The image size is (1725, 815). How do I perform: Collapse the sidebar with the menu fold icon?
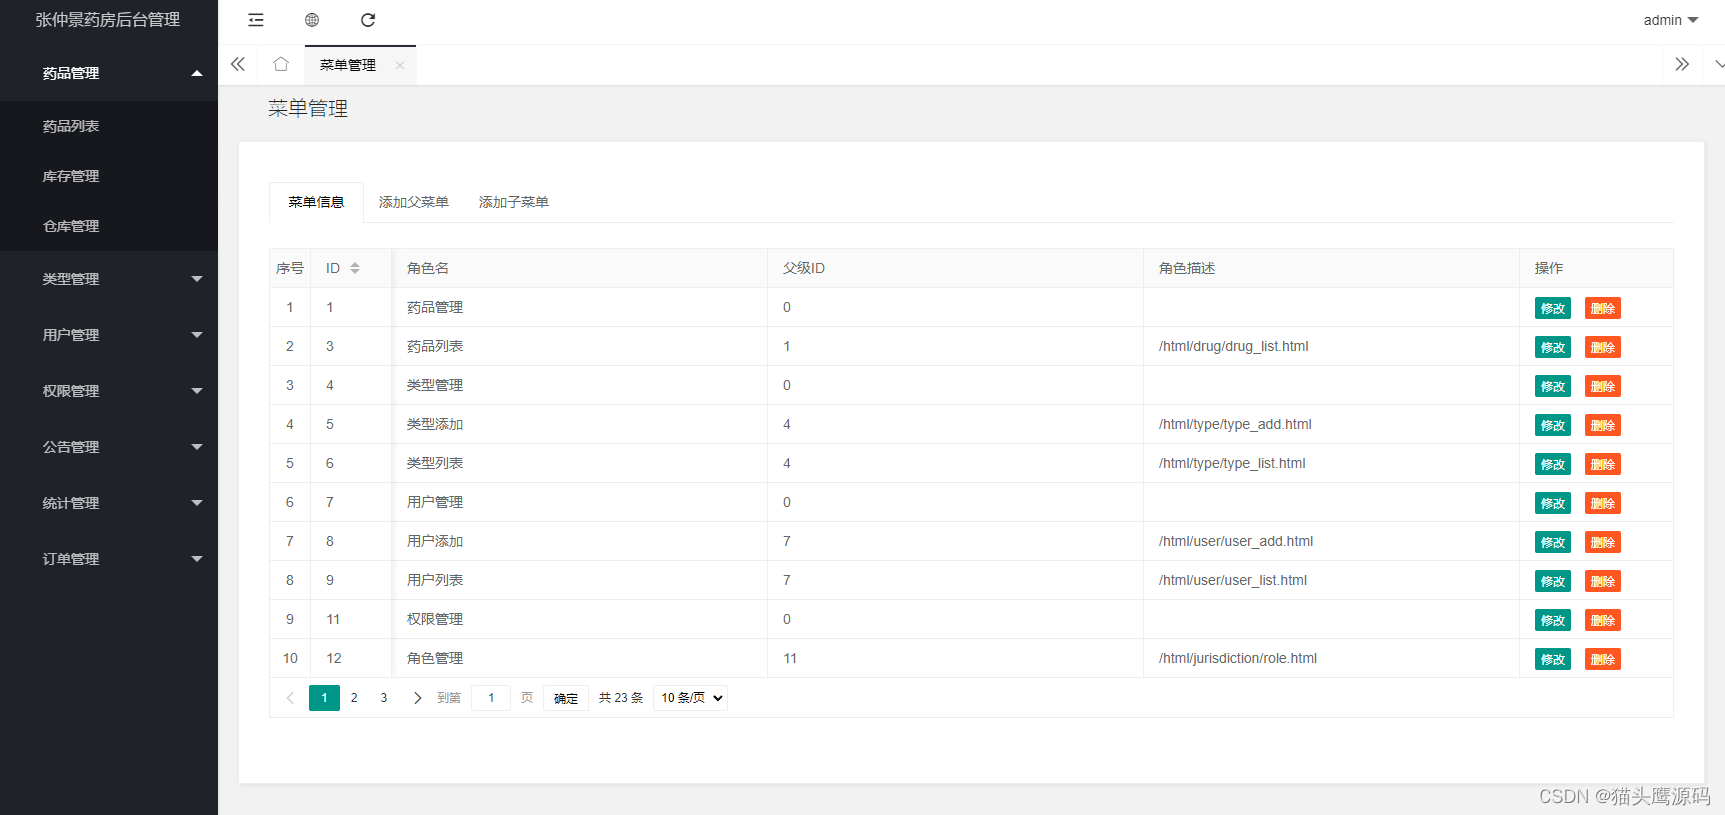click(x=256, y=20)
